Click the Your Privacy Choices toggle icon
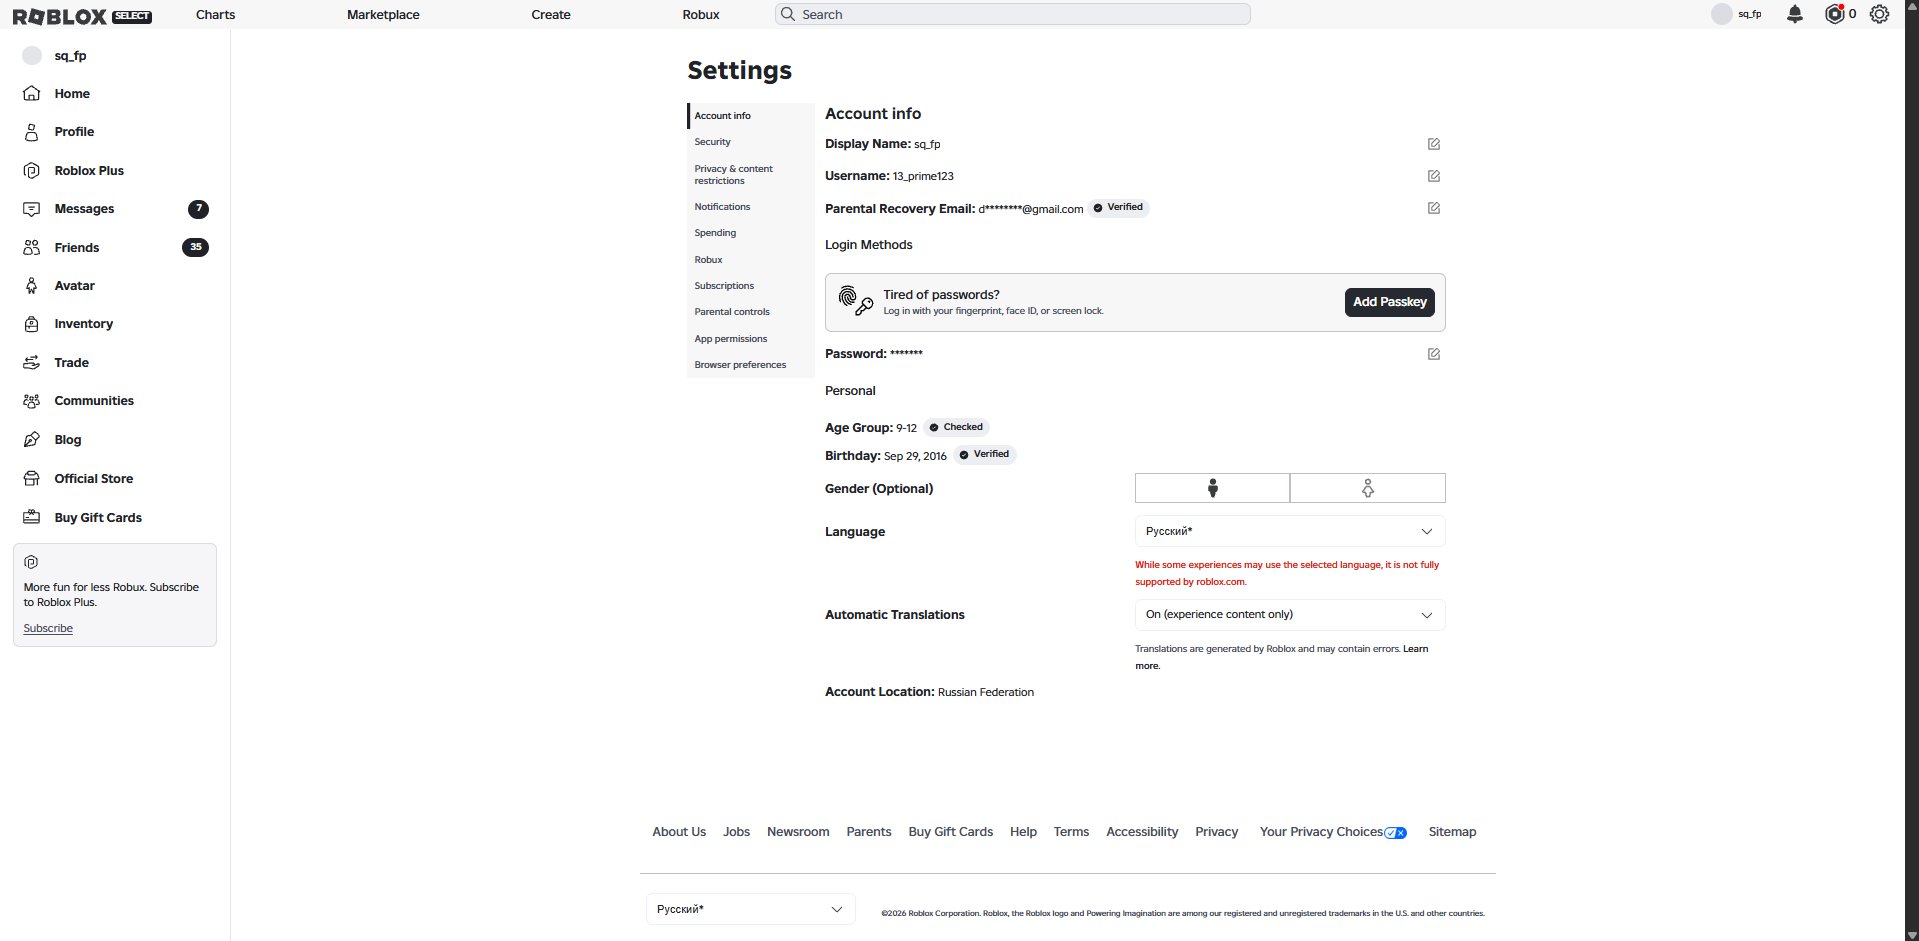Viewport: 1919px width, 941px height. pos(1396,833)
